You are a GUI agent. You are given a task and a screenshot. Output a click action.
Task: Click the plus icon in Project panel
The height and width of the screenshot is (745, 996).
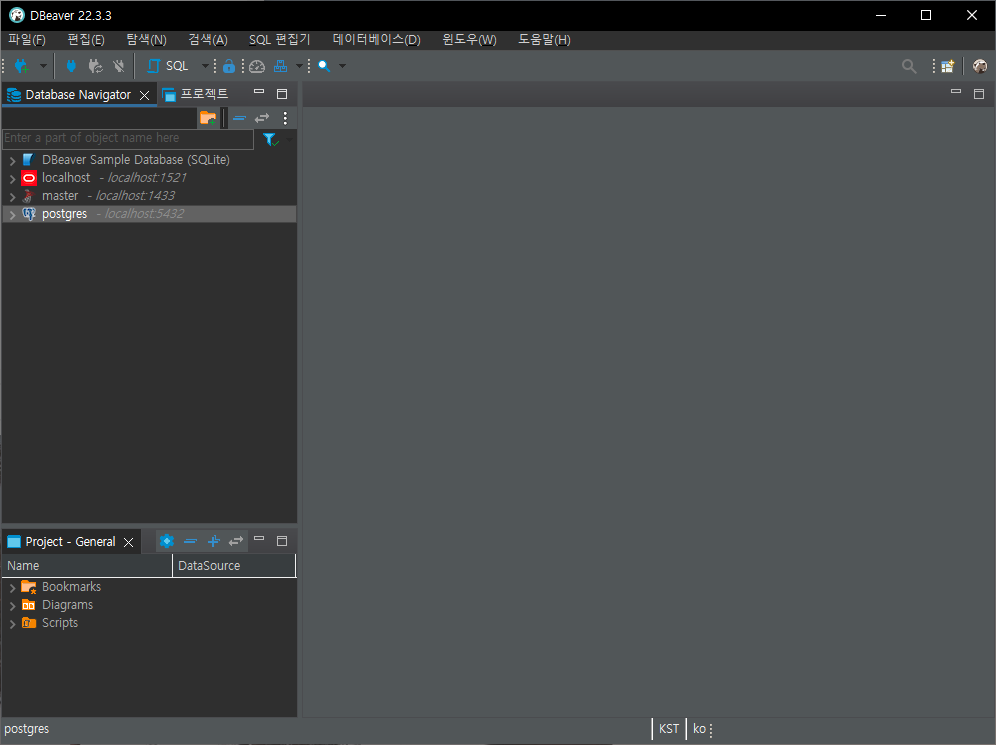pos(213,541)
